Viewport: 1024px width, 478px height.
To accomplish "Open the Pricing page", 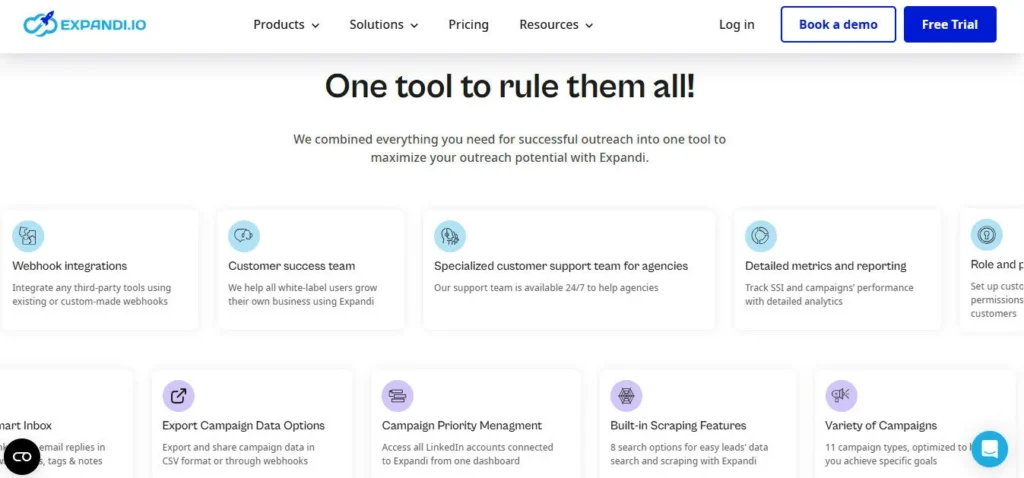I will coord(468,25).
